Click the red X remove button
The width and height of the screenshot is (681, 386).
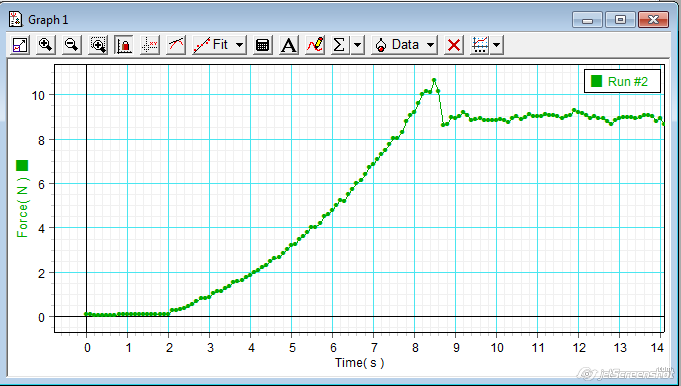[x=454, y=45]
